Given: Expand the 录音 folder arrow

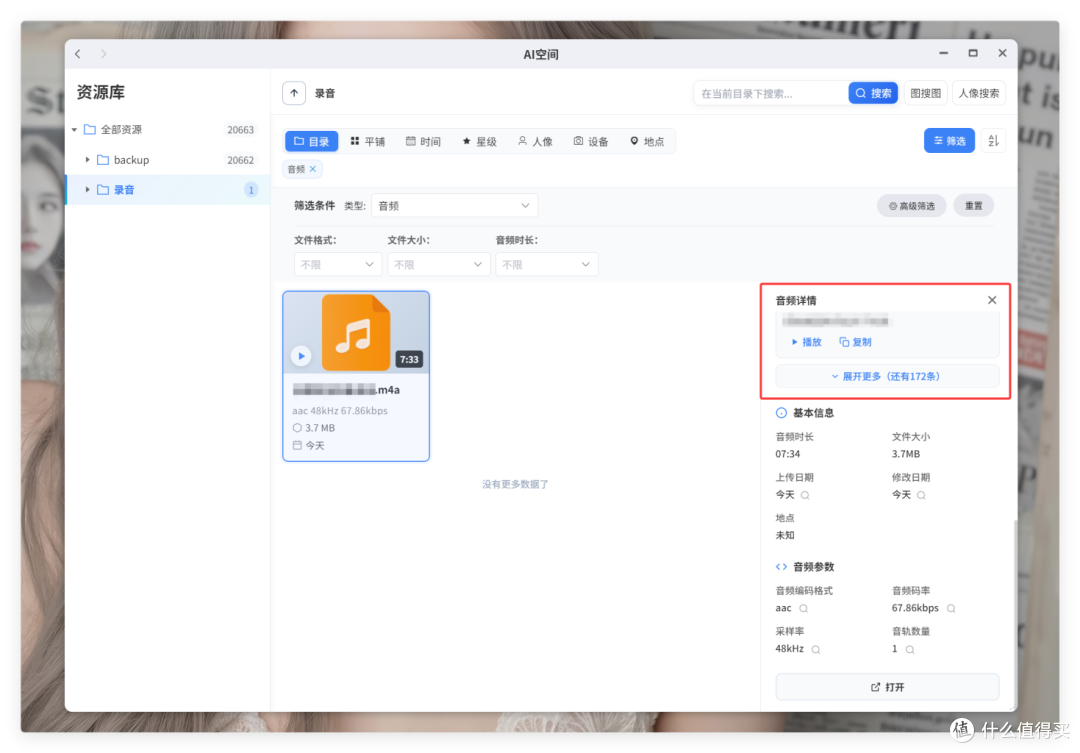Looking at the screenshot, I should (x=87, y=189).
